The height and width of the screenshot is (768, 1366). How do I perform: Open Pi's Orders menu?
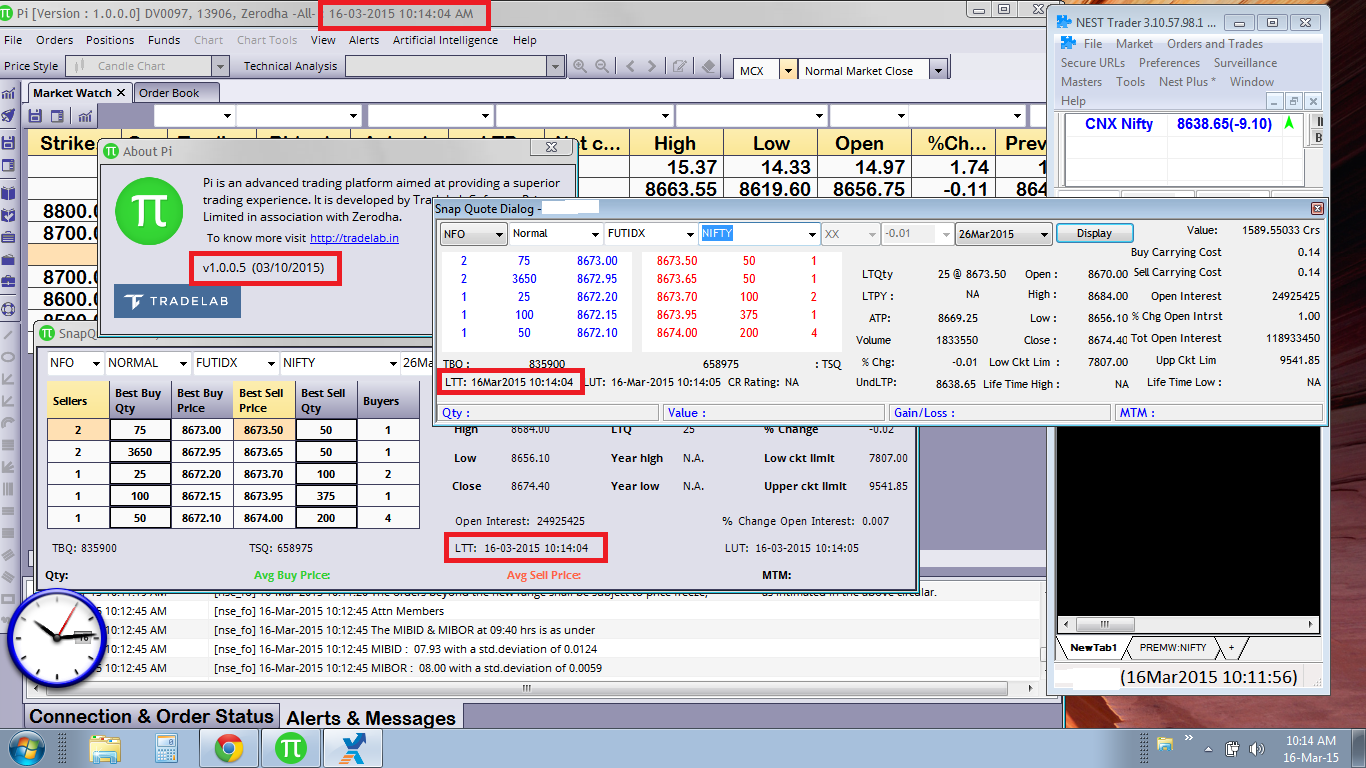pyautogui.click(x=54, y=40)
